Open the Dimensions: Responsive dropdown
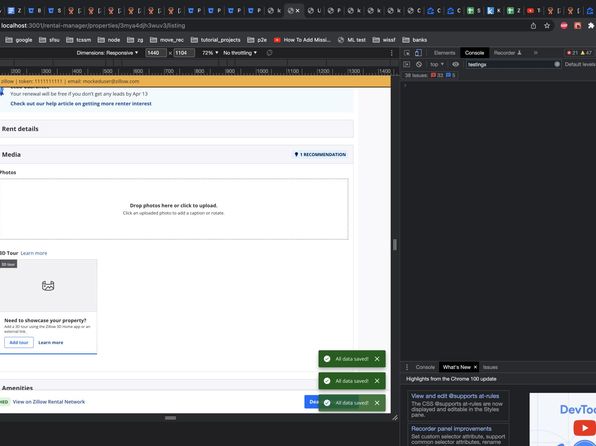Screen dimensions: 596x446 pyautogui.click(x=107, y=53)
